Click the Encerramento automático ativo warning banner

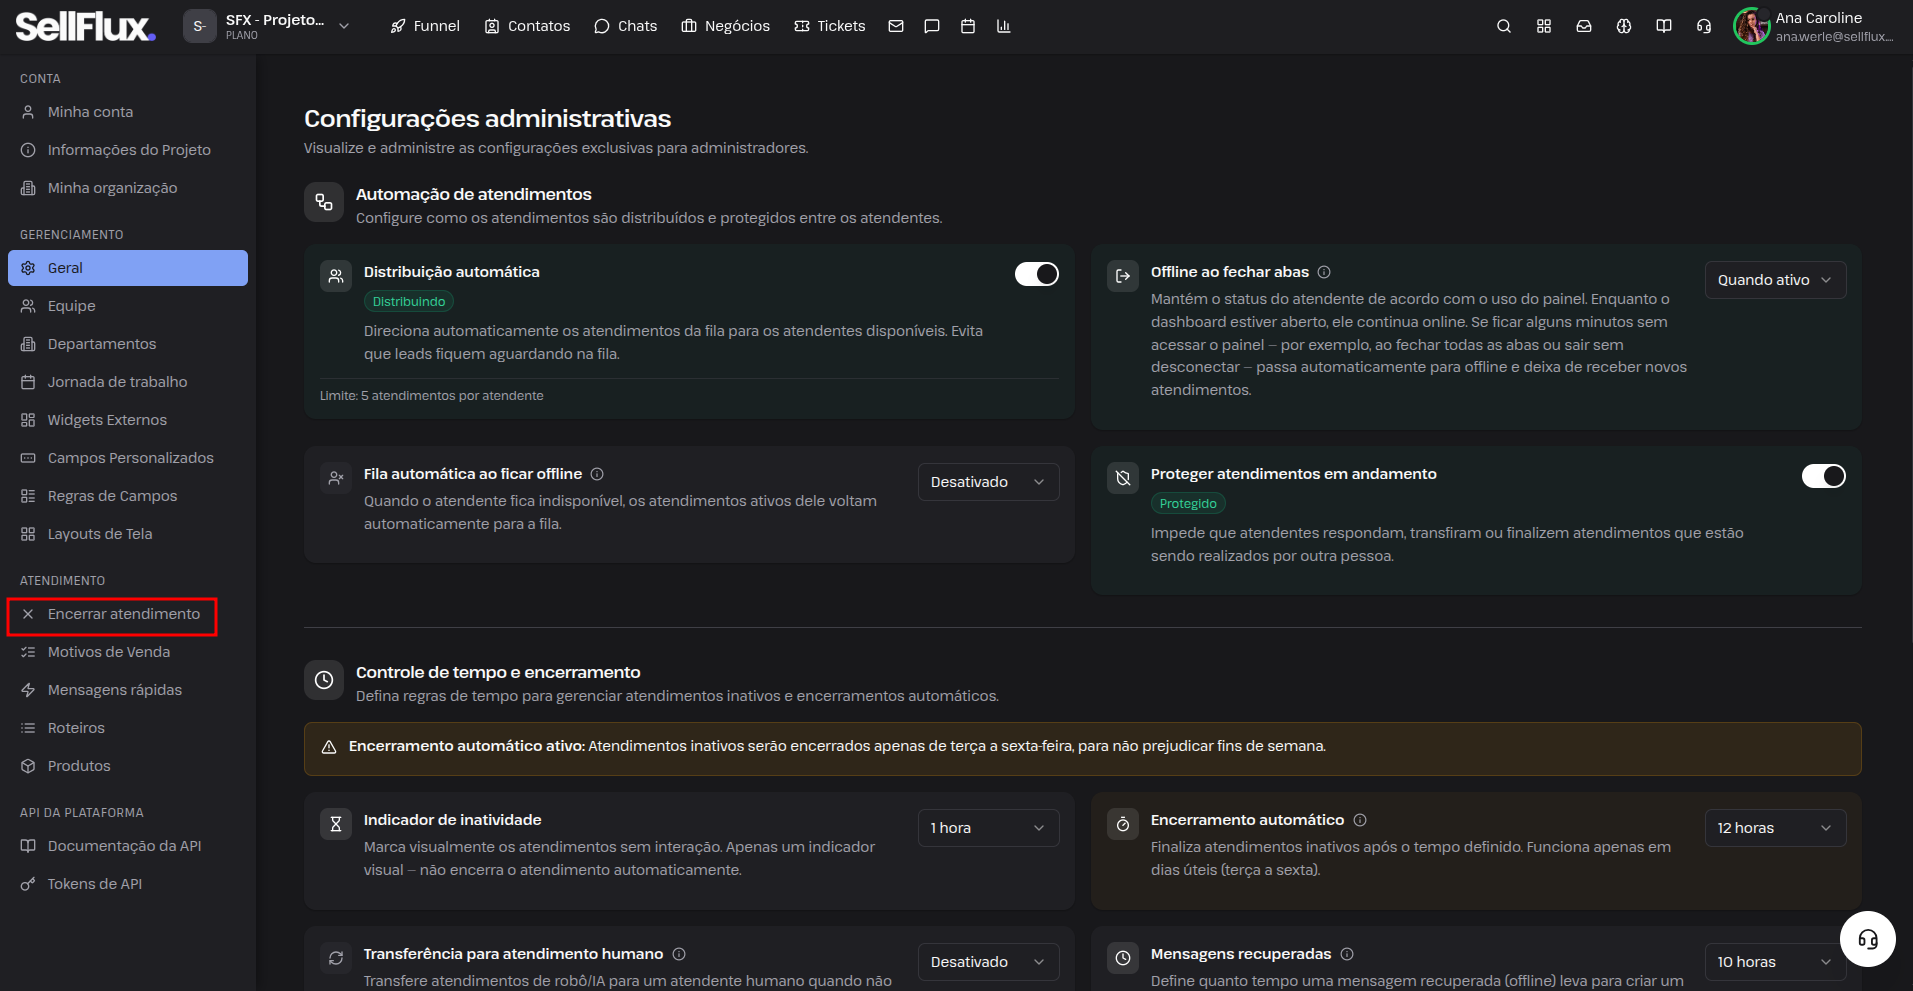tap(1082, 748)
